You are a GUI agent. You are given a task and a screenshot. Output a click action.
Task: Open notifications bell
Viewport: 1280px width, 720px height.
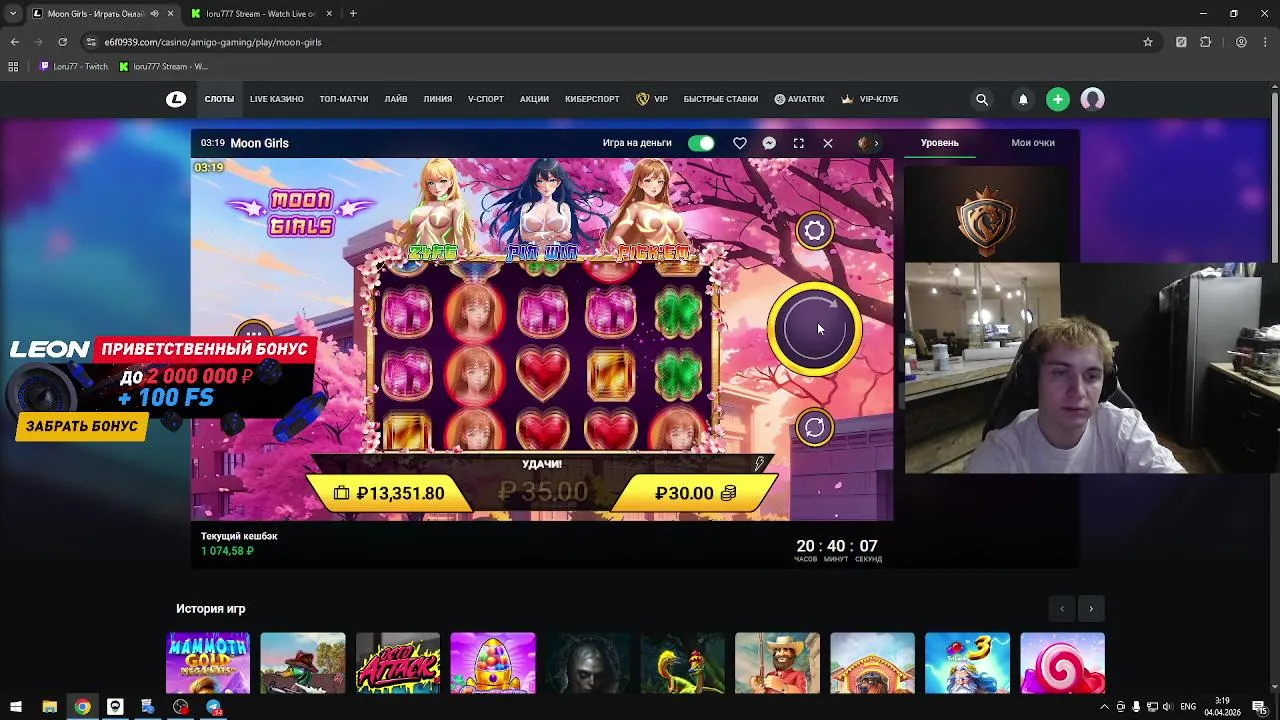tap(1023, 99)
